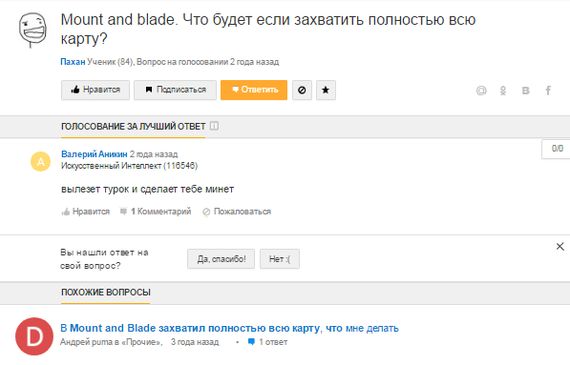
Task: Open similar question about capturing whole map
Action: tap(229, 328)
